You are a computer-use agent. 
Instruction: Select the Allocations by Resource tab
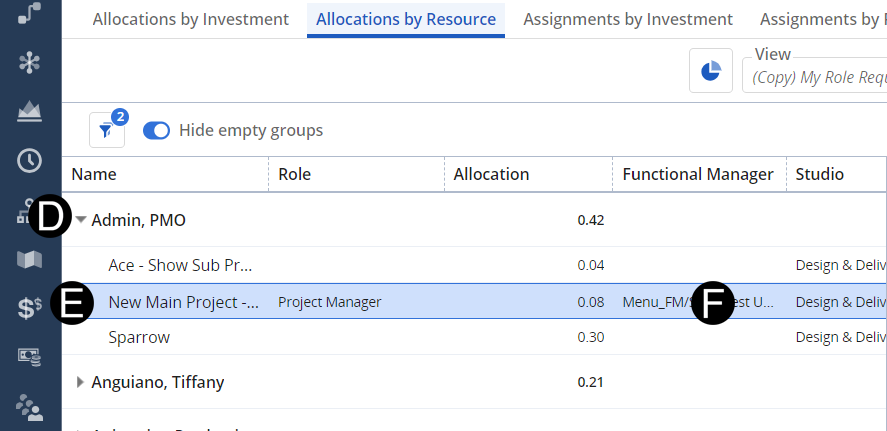coord(405,19)
